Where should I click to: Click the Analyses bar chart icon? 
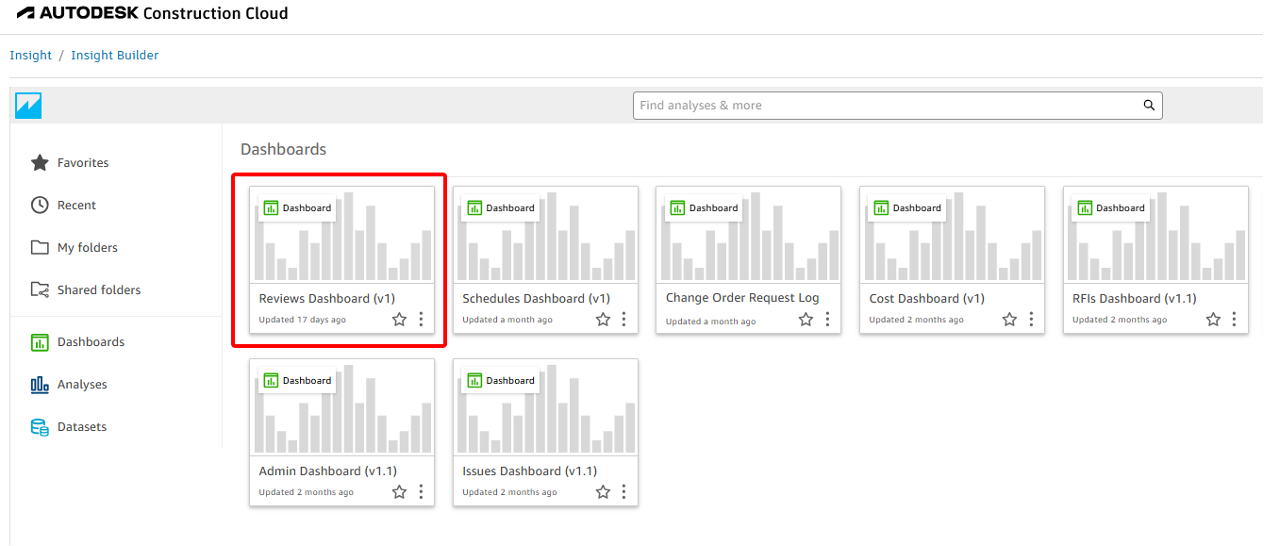(40, 384)
